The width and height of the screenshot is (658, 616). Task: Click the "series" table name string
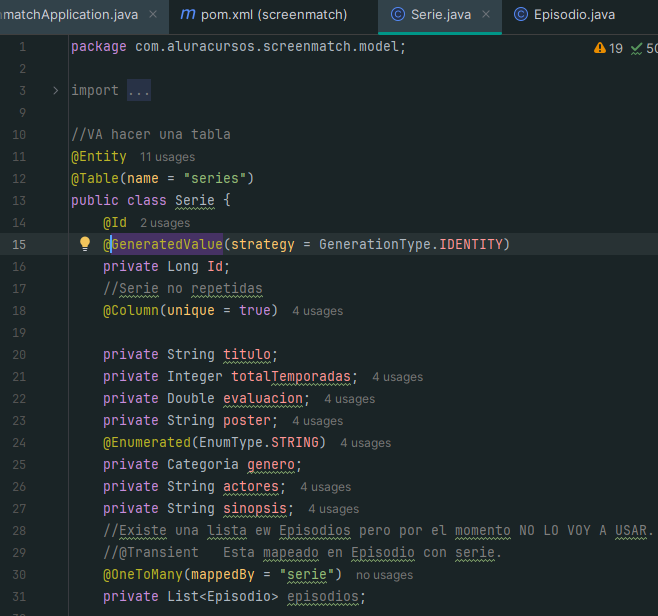click(x=215, y=178)
